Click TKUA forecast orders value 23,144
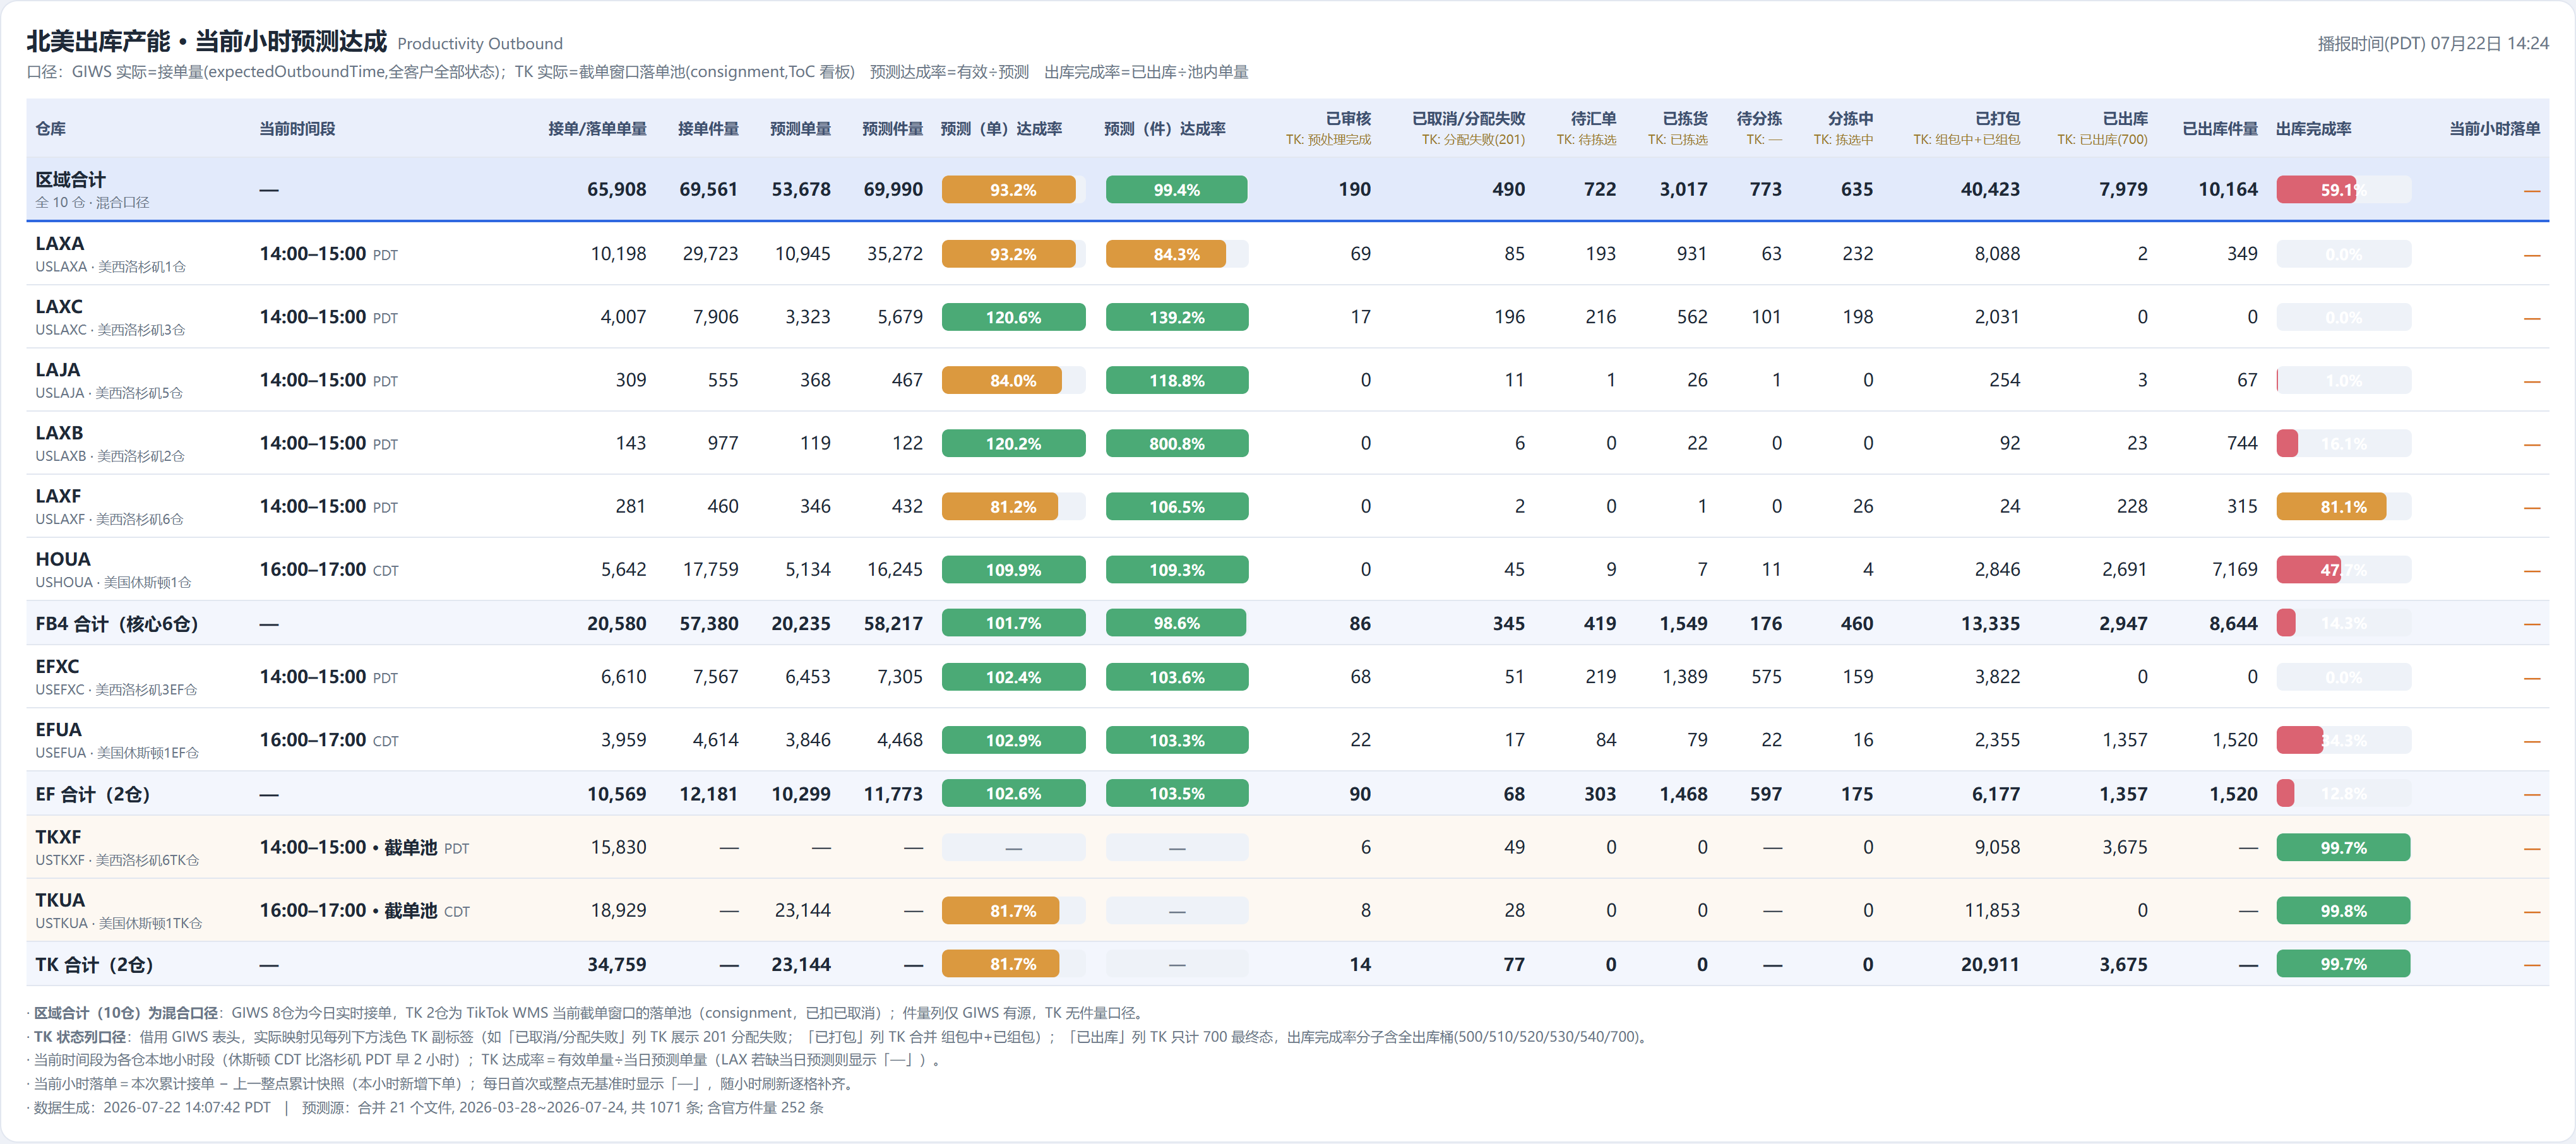This screenshot has width=2576, height=1144. coord(802,910)
